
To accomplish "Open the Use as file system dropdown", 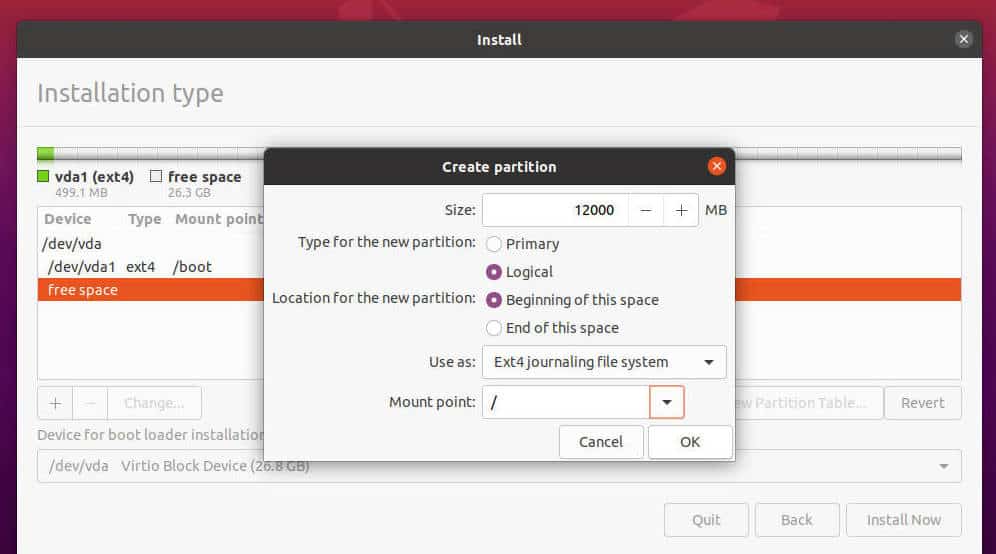I will [x=604, y=362].
